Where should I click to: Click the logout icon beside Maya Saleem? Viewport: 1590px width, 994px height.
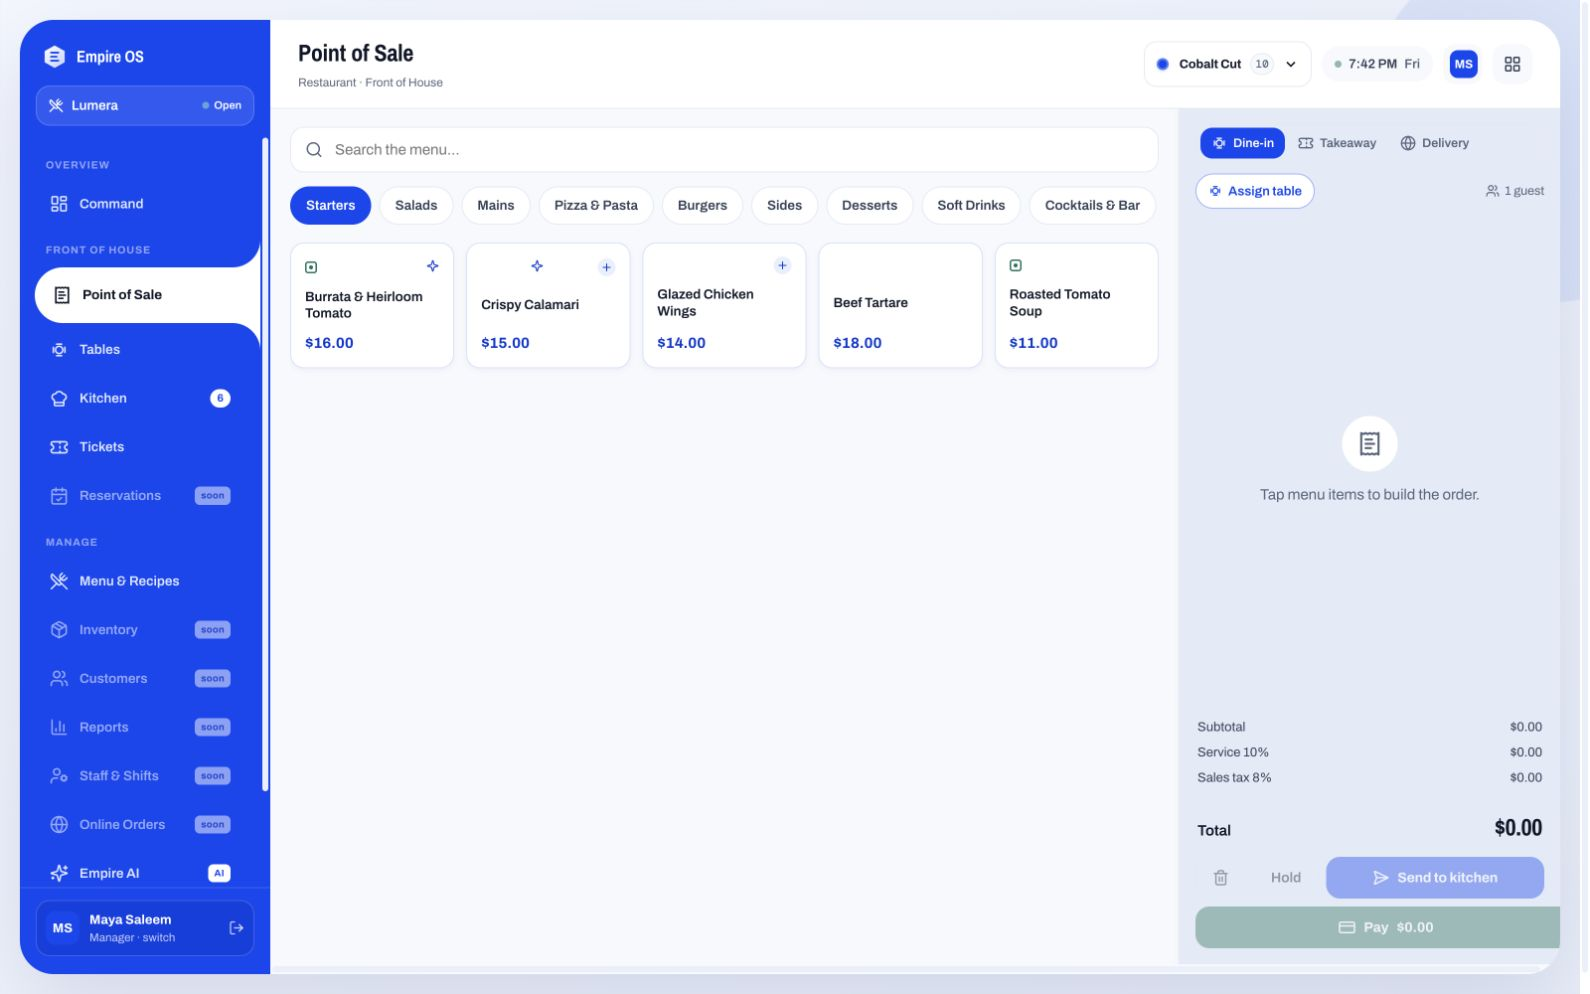[x=236, y=928]
